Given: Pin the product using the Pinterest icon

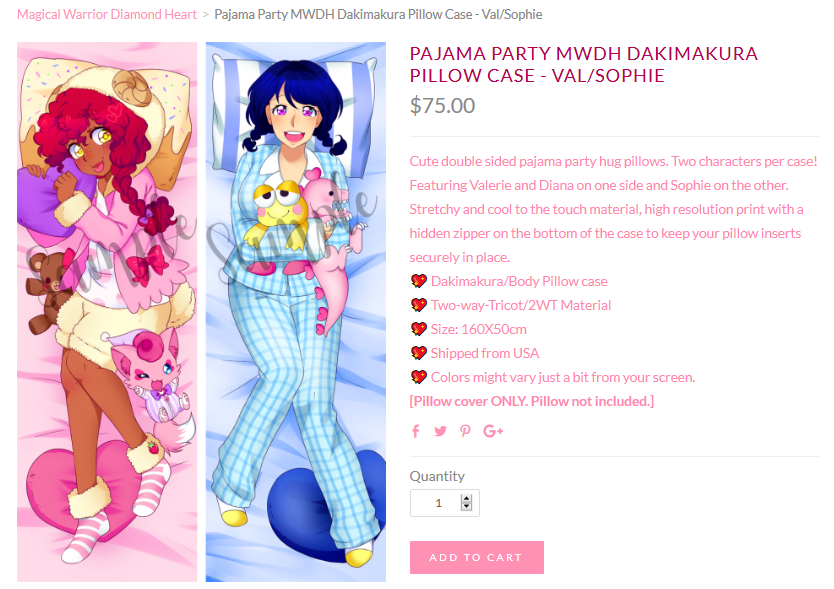Looking at the screenshot, I should point(465,431).
